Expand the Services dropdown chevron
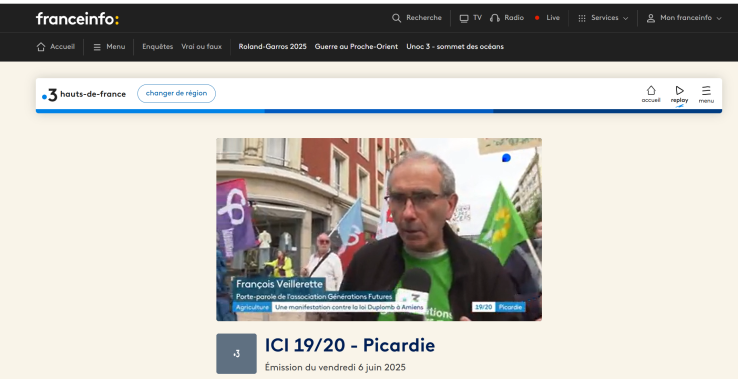This screenshot has width=738, height=379. (626, 18)
